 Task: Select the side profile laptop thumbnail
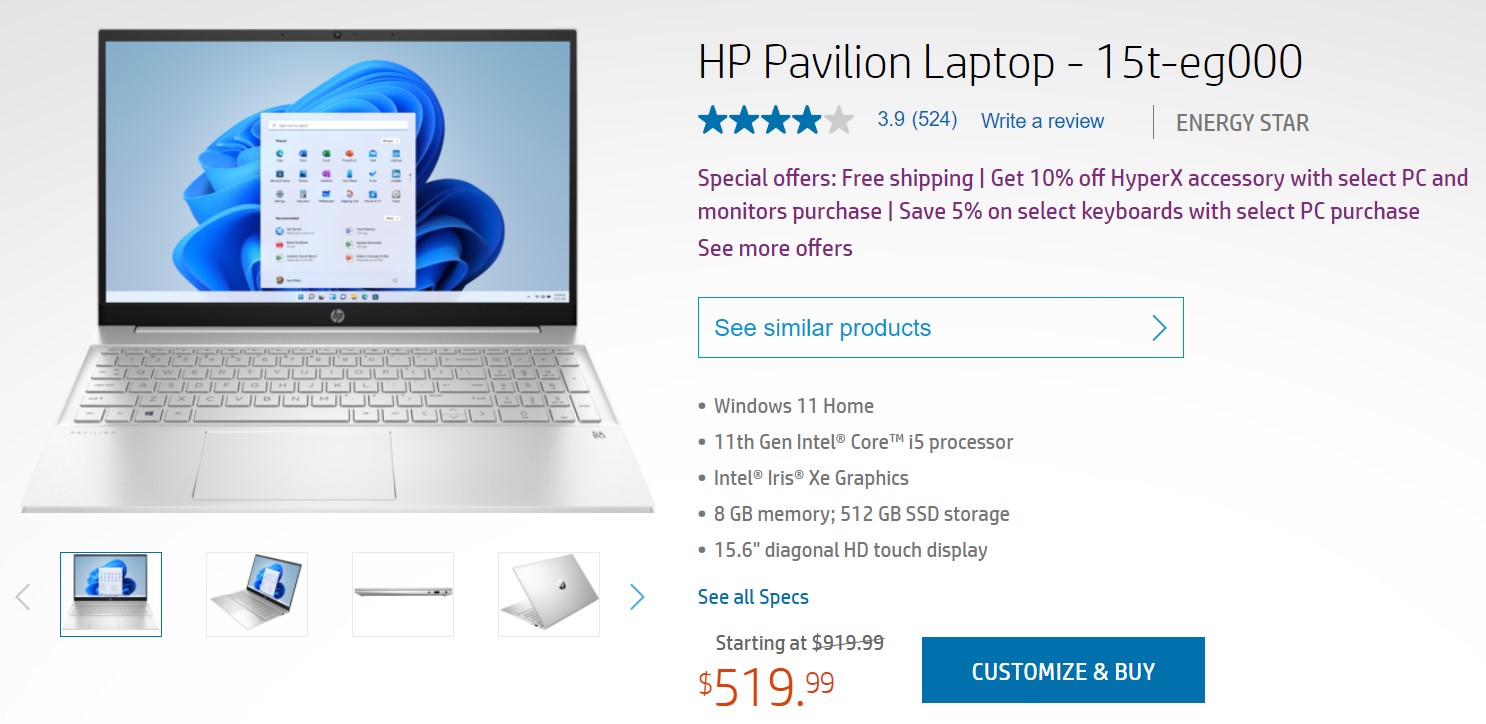[x=403, y=594]
